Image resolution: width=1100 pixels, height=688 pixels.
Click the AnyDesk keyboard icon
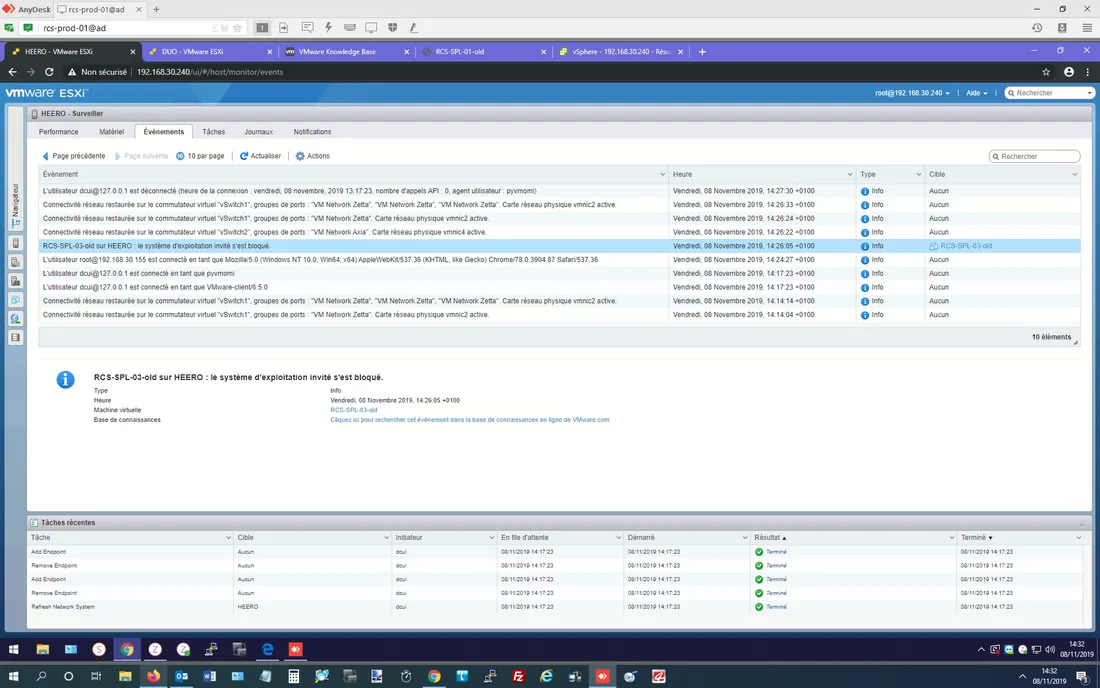[349, 27]
